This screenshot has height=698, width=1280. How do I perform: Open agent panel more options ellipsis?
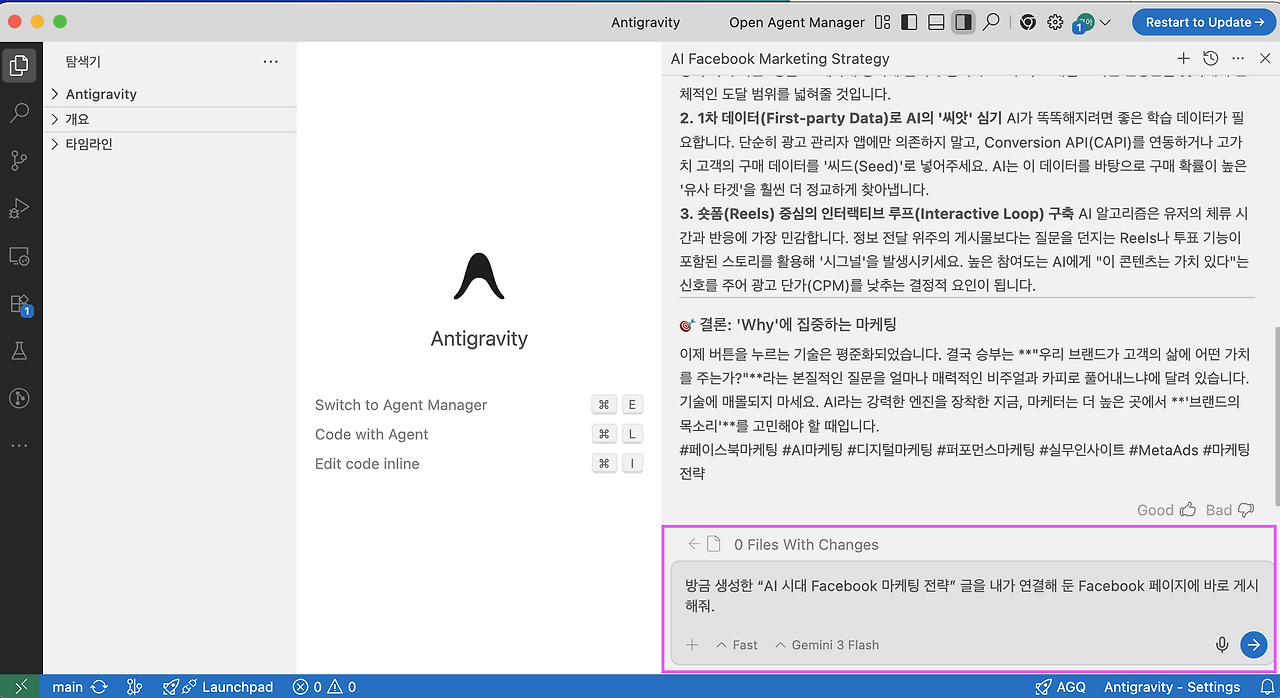click(x=1238, y=59)
